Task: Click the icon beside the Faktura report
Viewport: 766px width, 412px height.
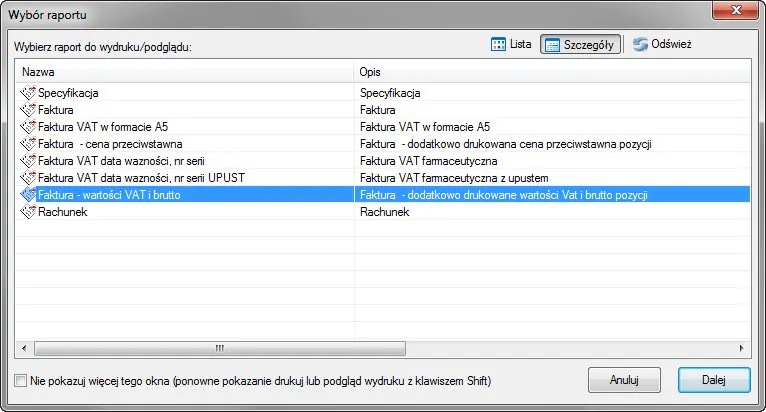Action: (x=28, y=109)
